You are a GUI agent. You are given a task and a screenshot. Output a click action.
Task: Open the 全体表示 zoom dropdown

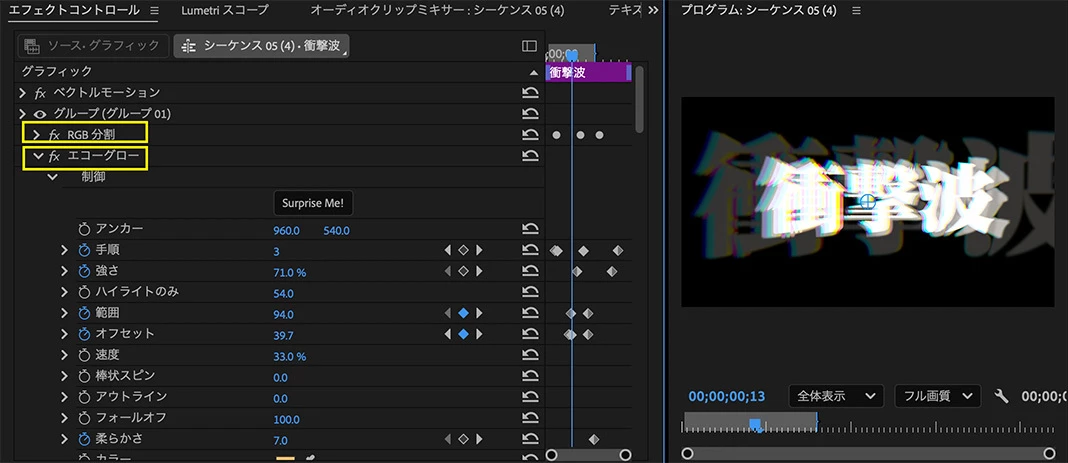(836, 396)
